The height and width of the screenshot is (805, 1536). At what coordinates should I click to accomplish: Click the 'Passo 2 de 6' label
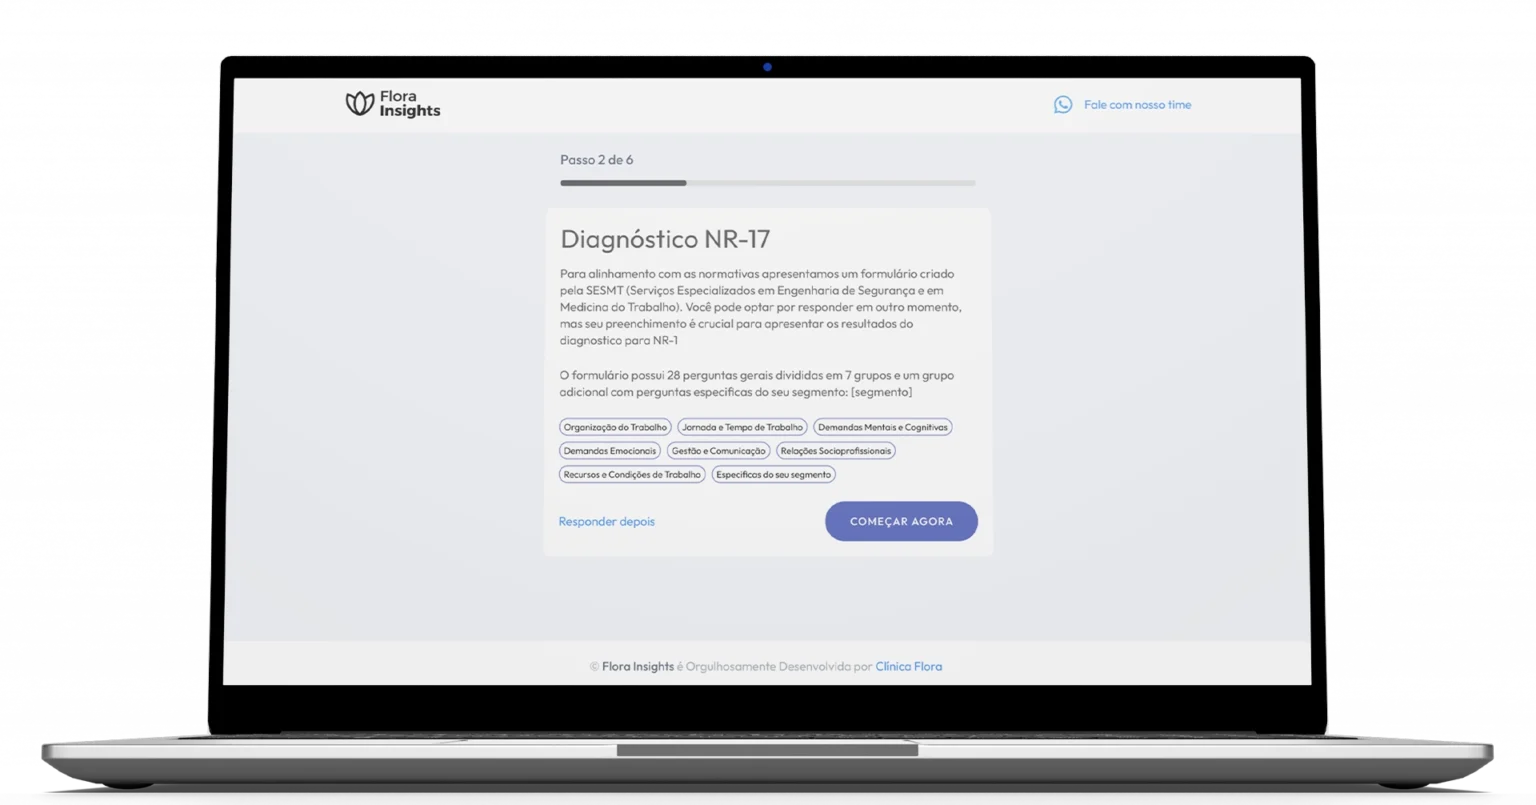[x=596, y=160]
